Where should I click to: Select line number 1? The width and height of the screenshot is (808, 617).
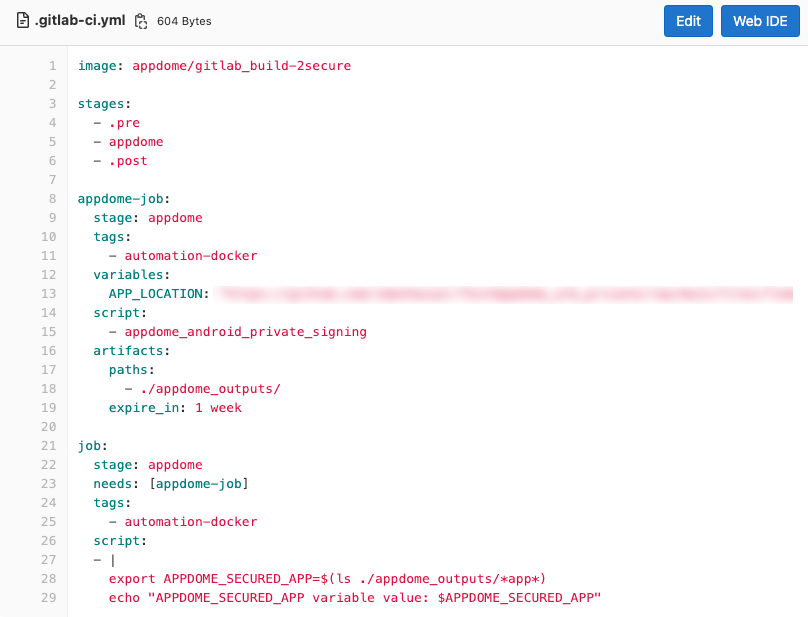pos(50,65)
